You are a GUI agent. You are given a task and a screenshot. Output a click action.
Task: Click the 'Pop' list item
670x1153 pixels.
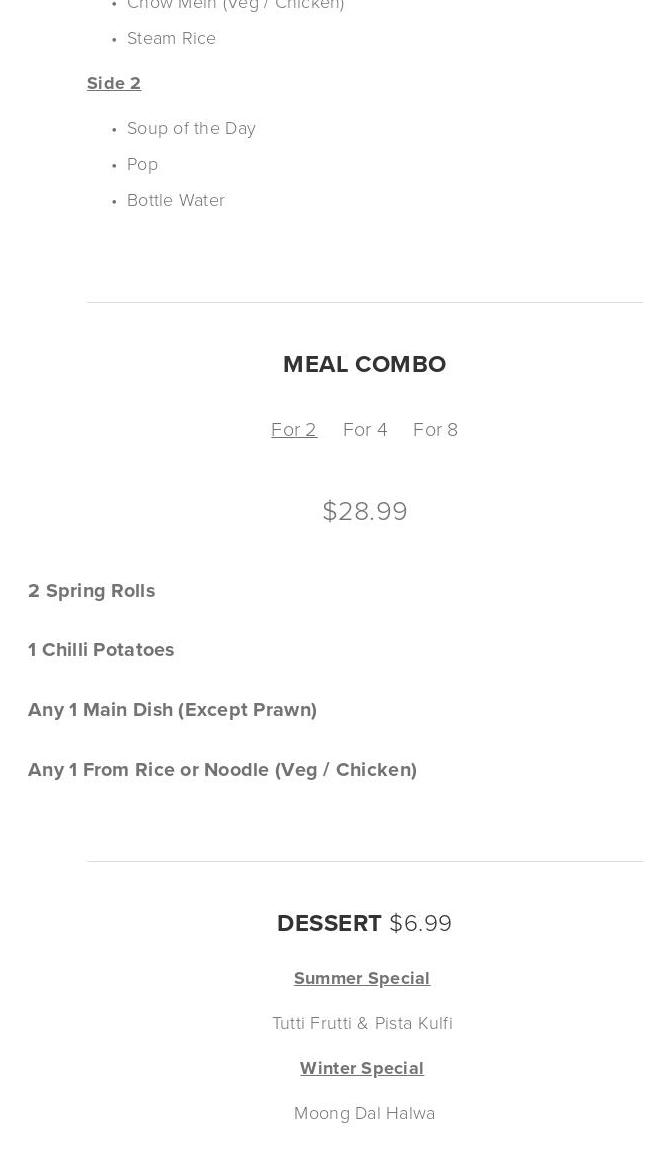click(x=143, y=165)
